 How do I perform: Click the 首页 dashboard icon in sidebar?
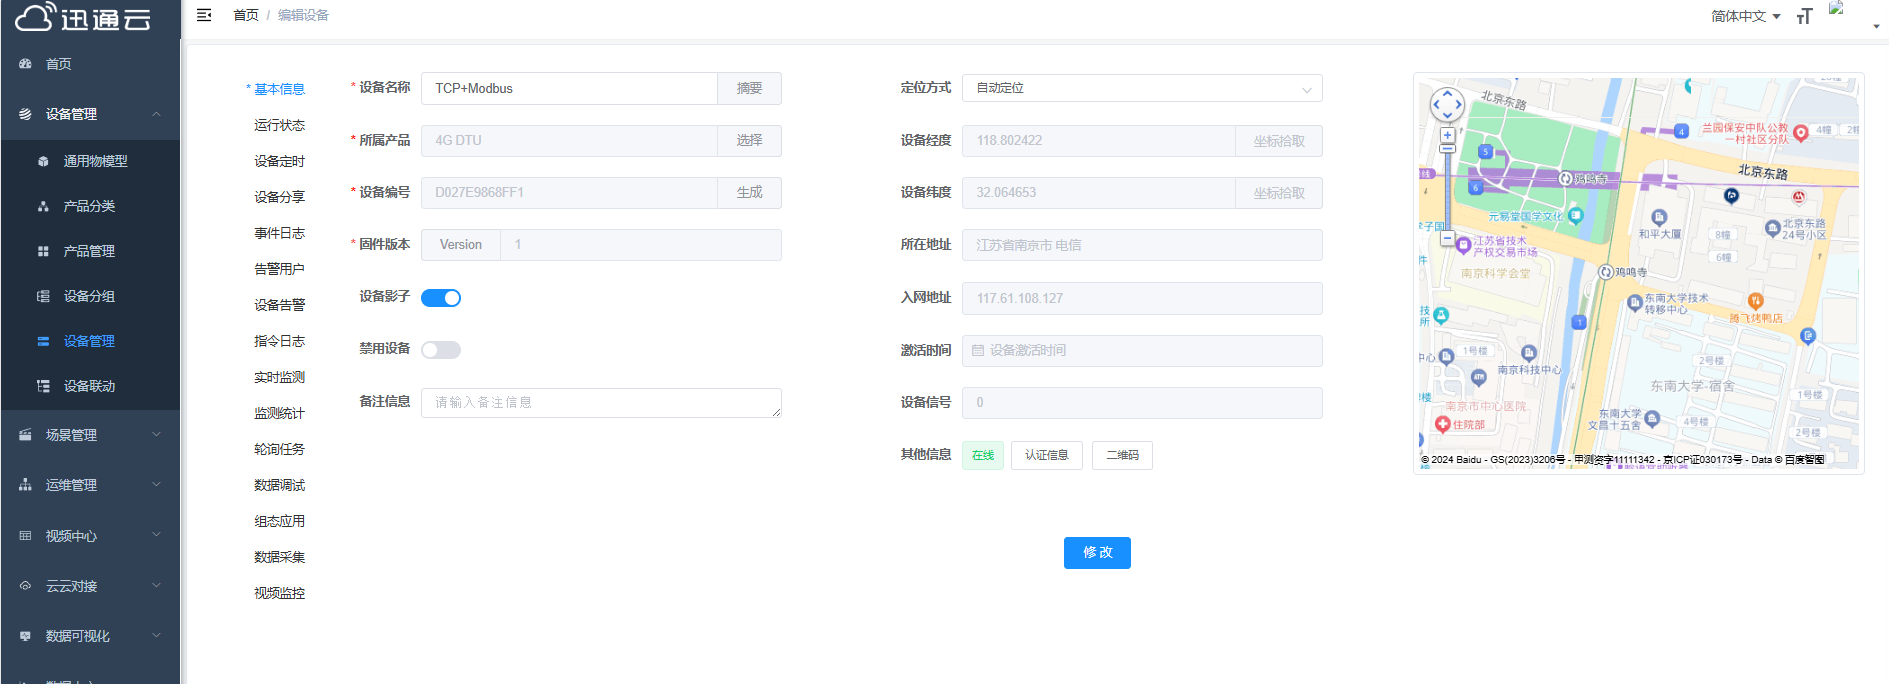pos(25,64)
